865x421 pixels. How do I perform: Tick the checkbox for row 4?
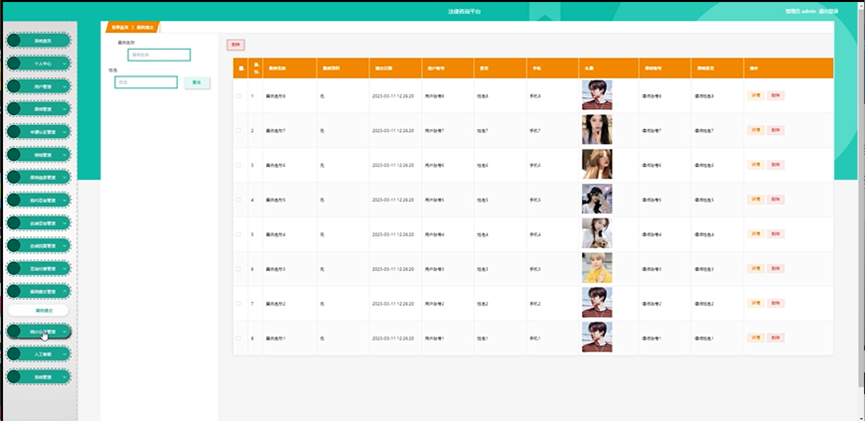point(238,200)
